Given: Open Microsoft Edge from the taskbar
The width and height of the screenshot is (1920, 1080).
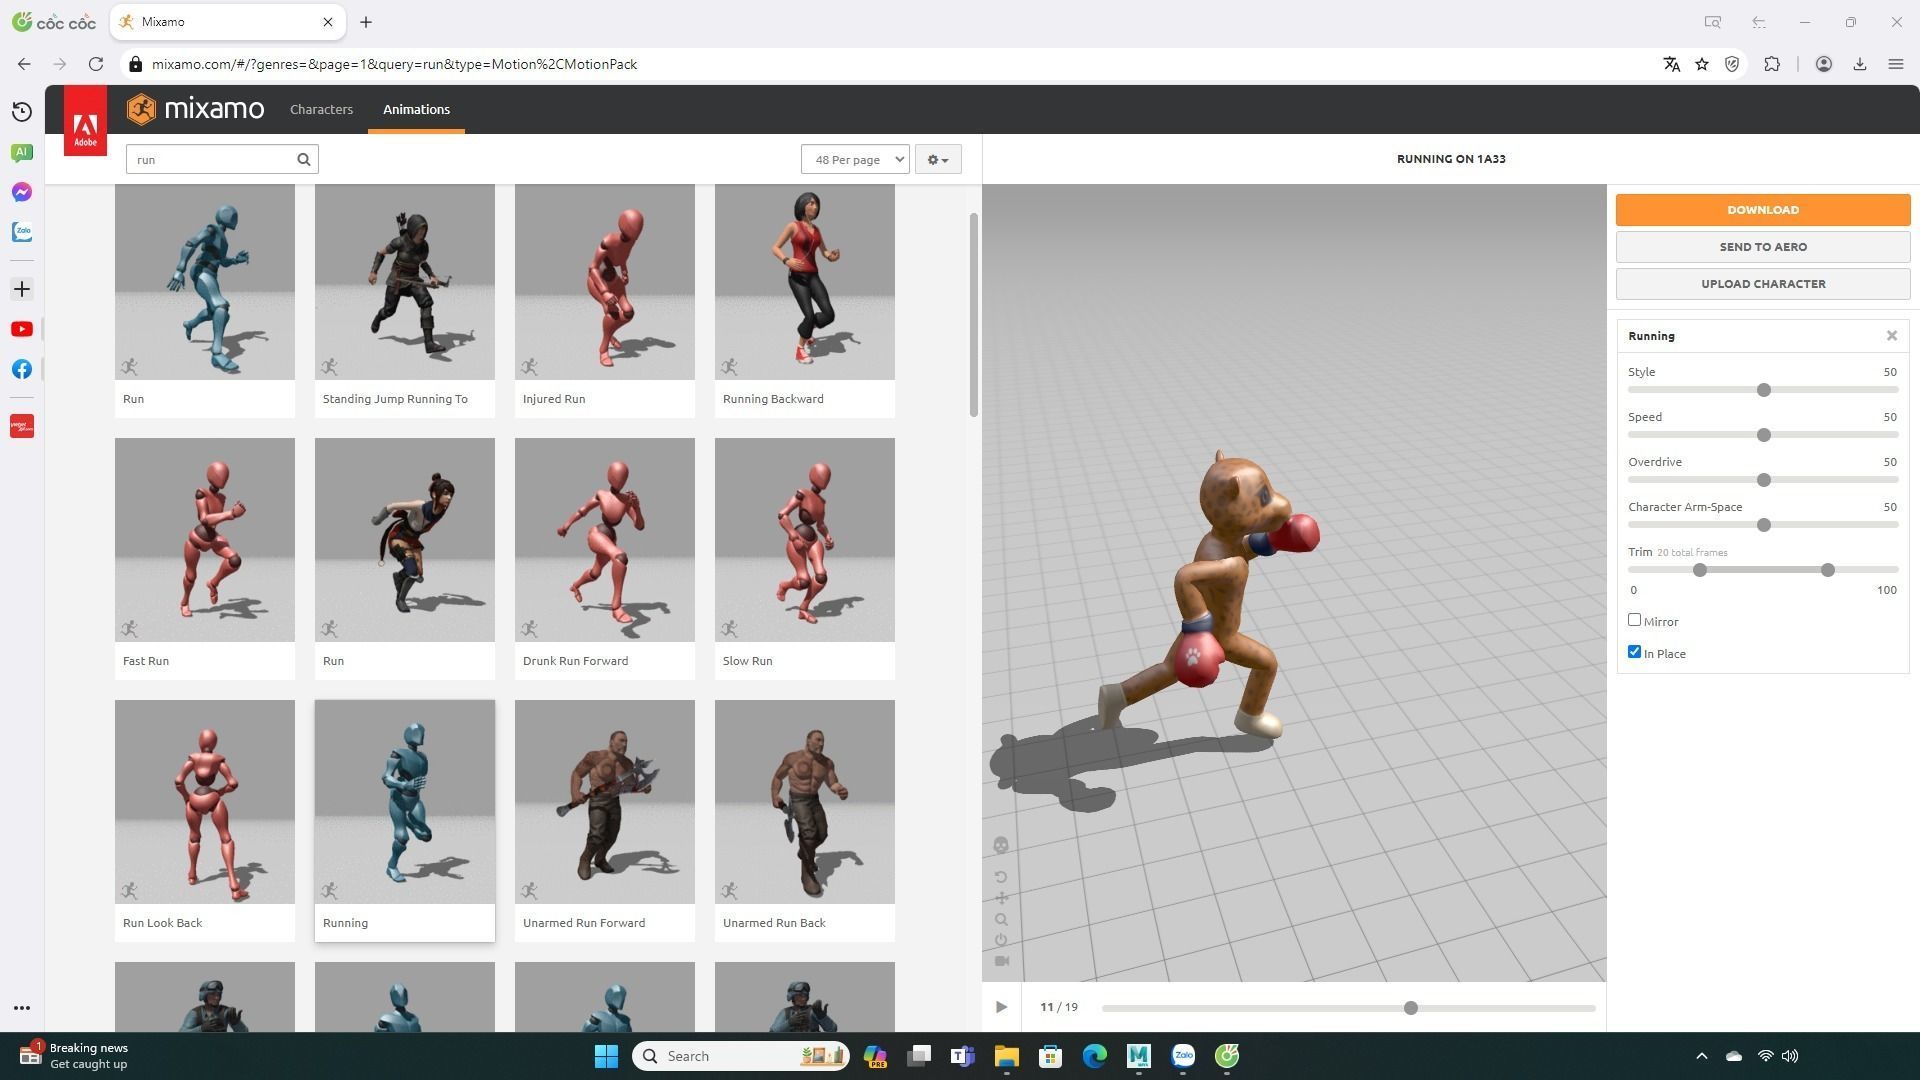Looking at the screenshot, I should point(1095,1056).
